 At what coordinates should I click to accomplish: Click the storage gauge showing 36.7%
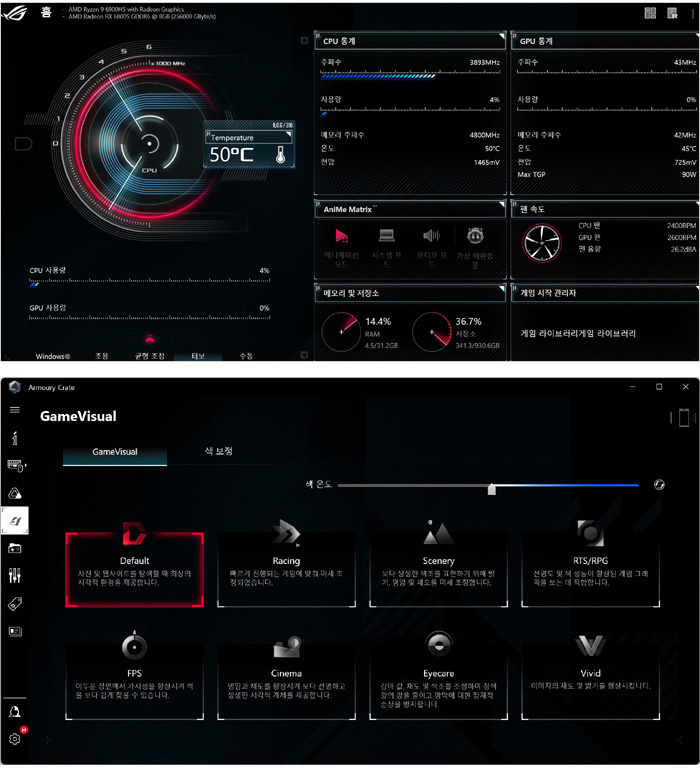[432, 332]
